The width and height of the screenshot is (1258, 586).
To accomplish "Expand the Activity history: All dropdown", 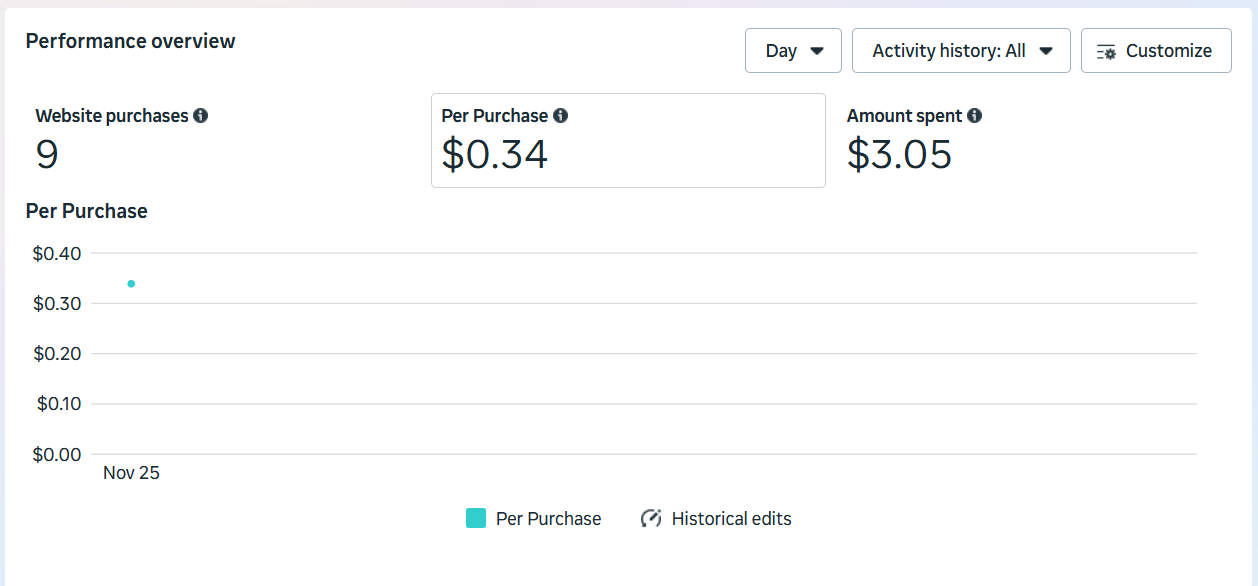I will [961, 51].
